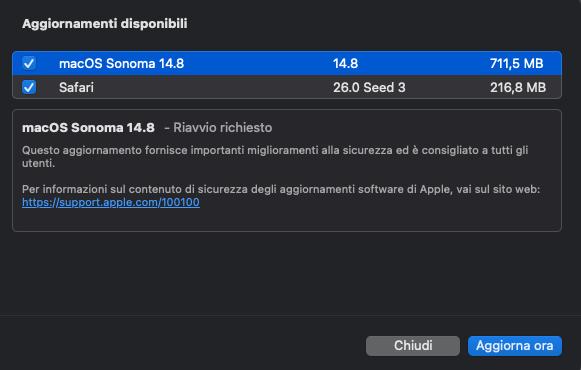Click blank area below the description box

tap(287, 273)
